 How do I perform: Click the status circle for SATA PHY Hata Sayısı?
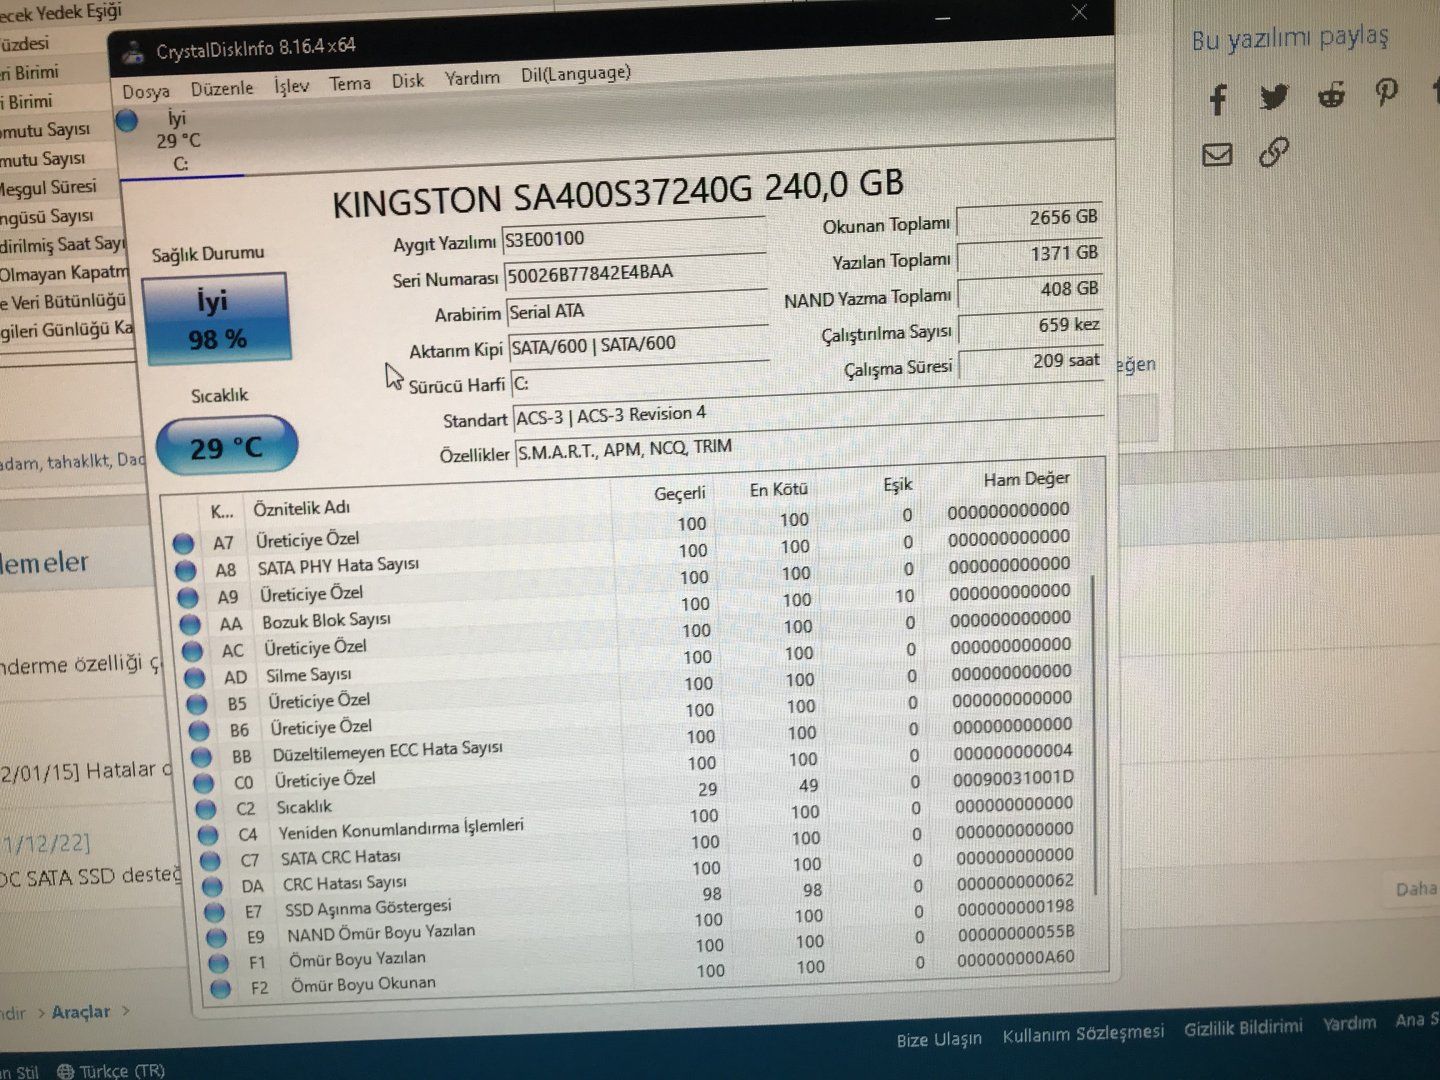pos(185,571)
